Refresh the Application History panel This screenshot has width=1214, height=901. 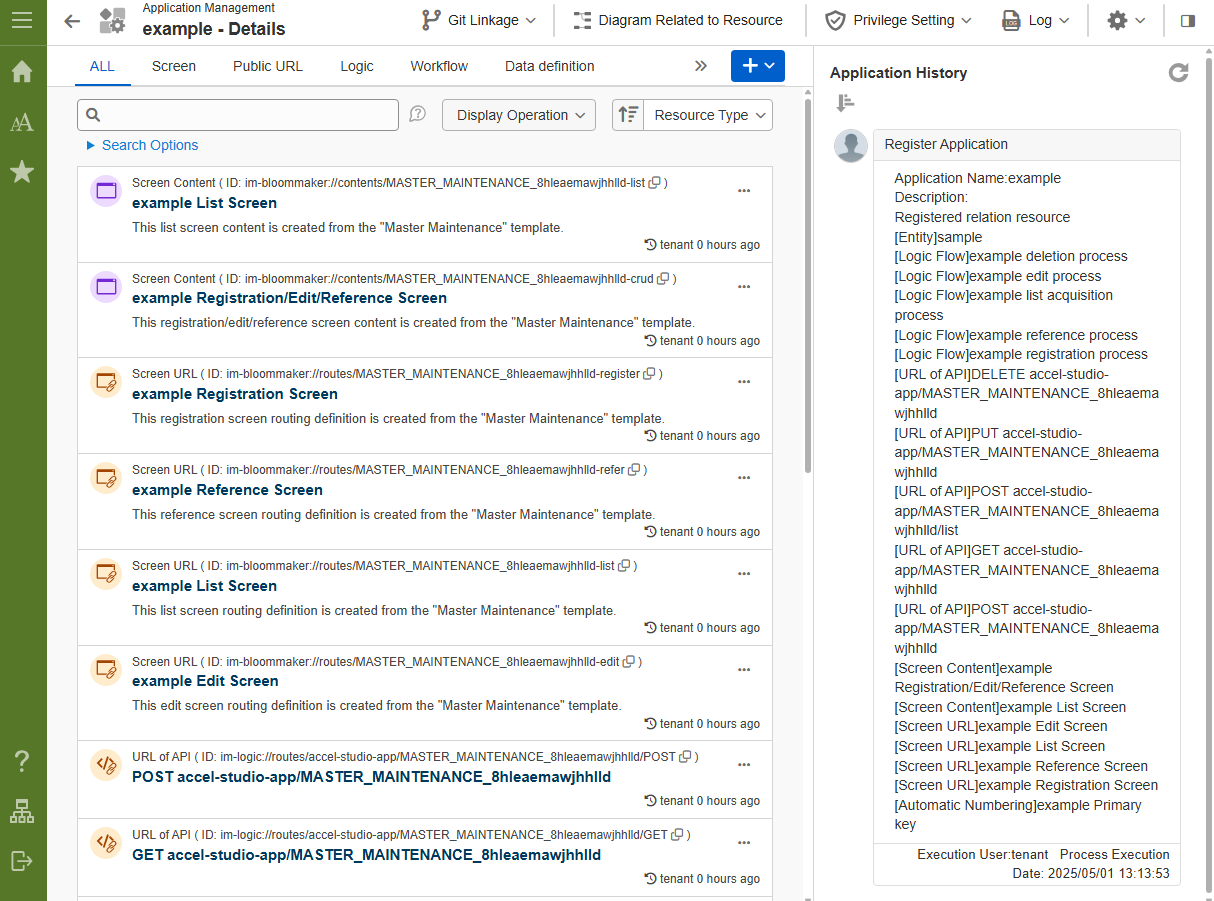pos(1179,72)
